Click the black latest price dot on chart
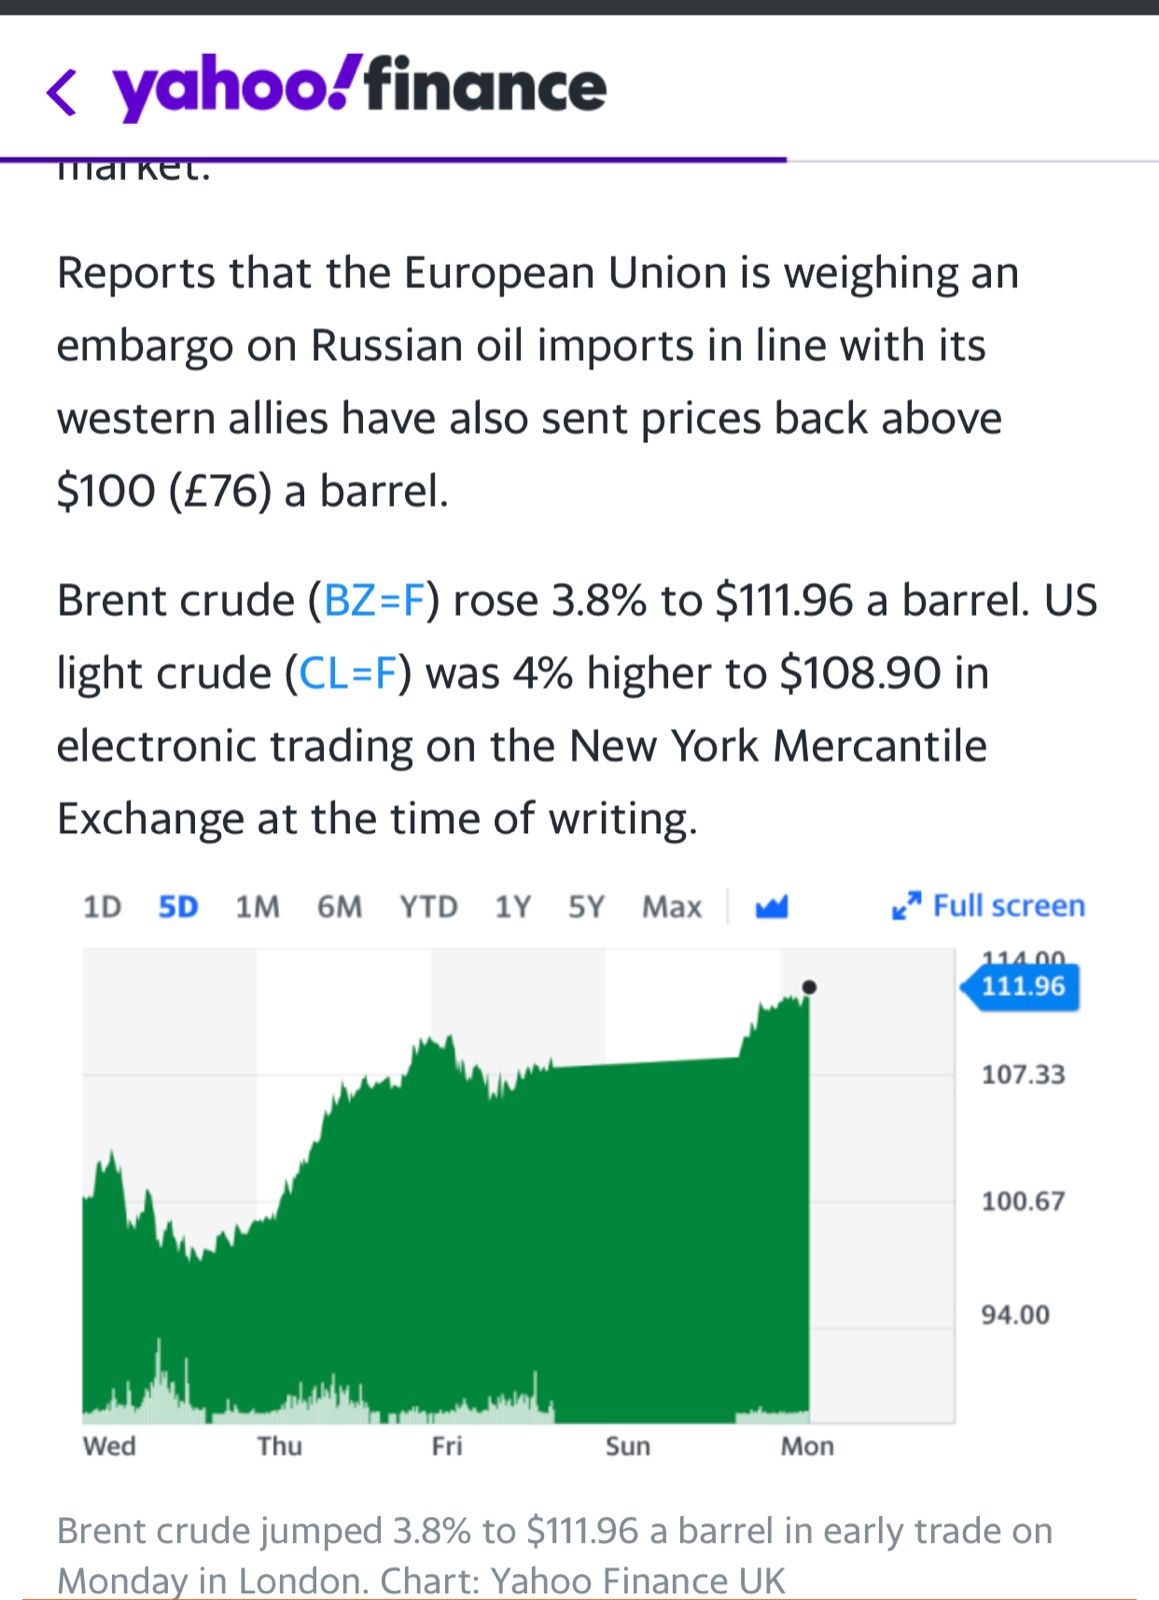This screenshot has height=1600, width=1159. pyautogui.click(x=809, y=987)
